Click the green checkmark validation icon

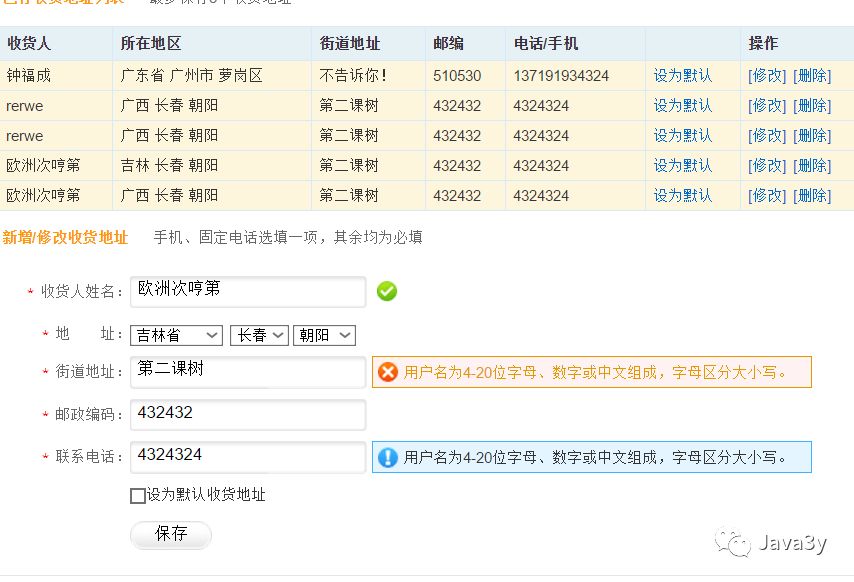point(387,291)
